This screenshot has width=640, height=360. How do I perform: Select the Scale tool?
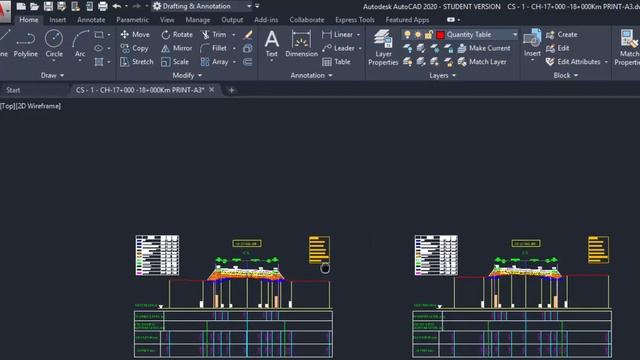175,62
